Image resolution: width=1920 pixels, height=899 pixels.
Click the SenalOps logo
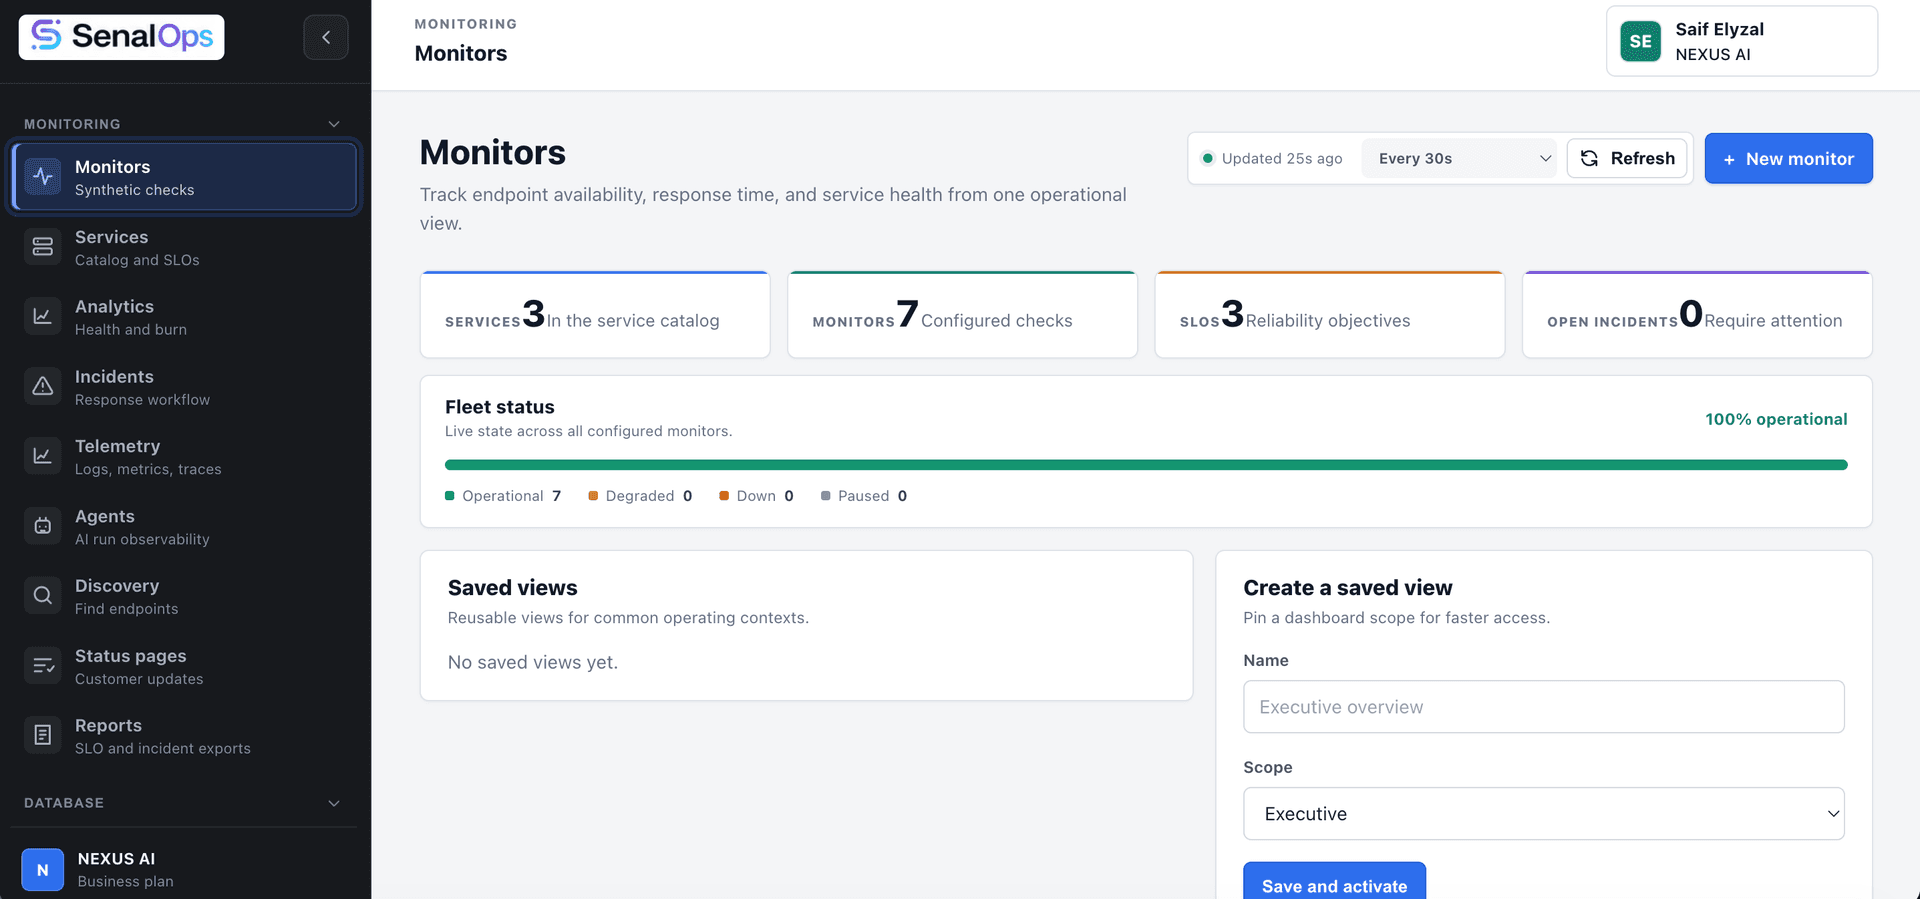pyautogui.click(x=121, y=37)
